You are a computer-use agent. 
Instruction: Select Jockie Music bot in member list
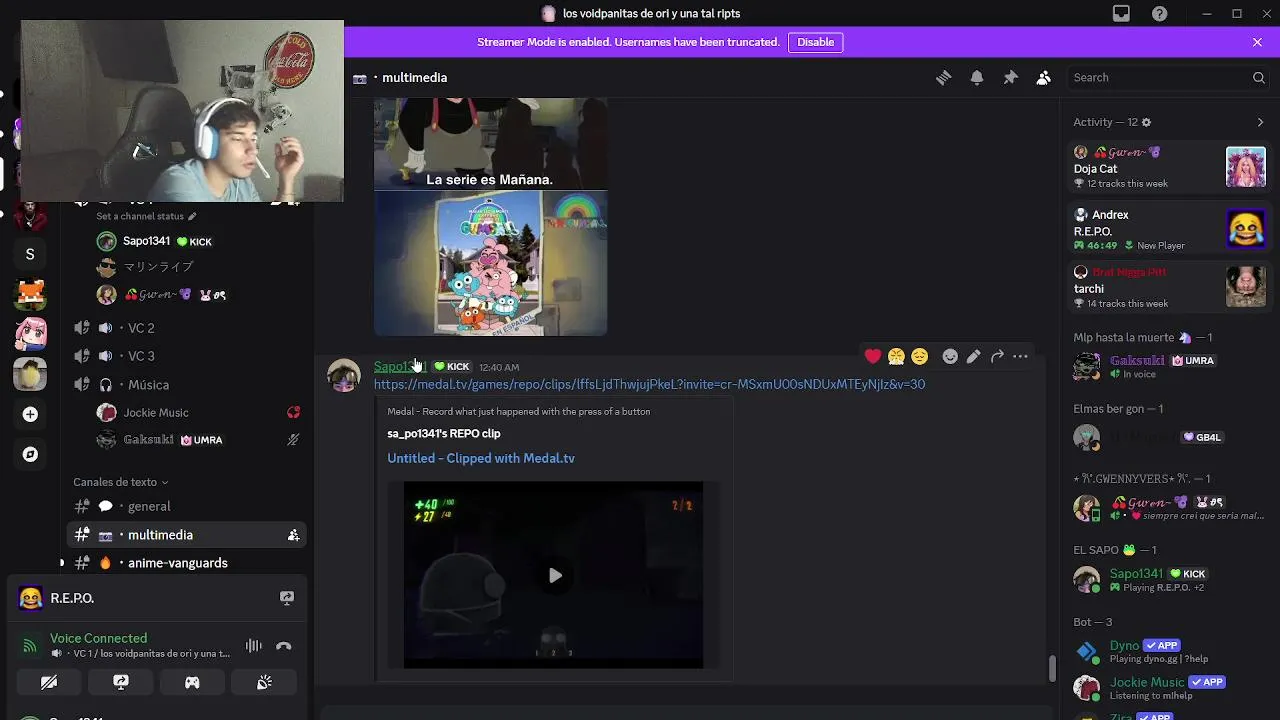[x=1166, y=688]
